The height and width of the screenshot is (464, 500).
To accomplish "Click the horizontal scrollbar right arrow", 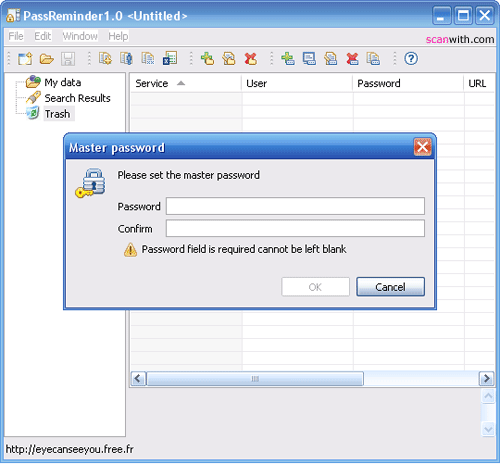I will tap(486, 379).
